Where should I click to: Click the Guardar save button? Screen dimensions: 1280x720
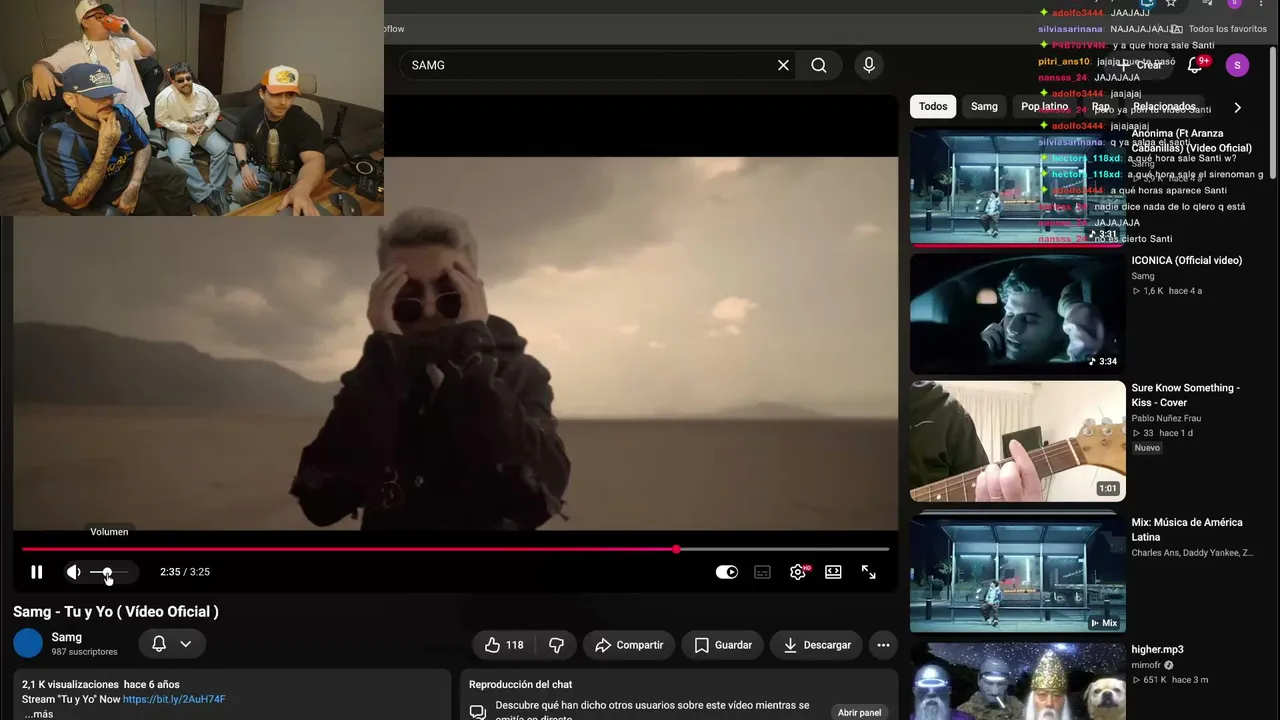(723, 645)
